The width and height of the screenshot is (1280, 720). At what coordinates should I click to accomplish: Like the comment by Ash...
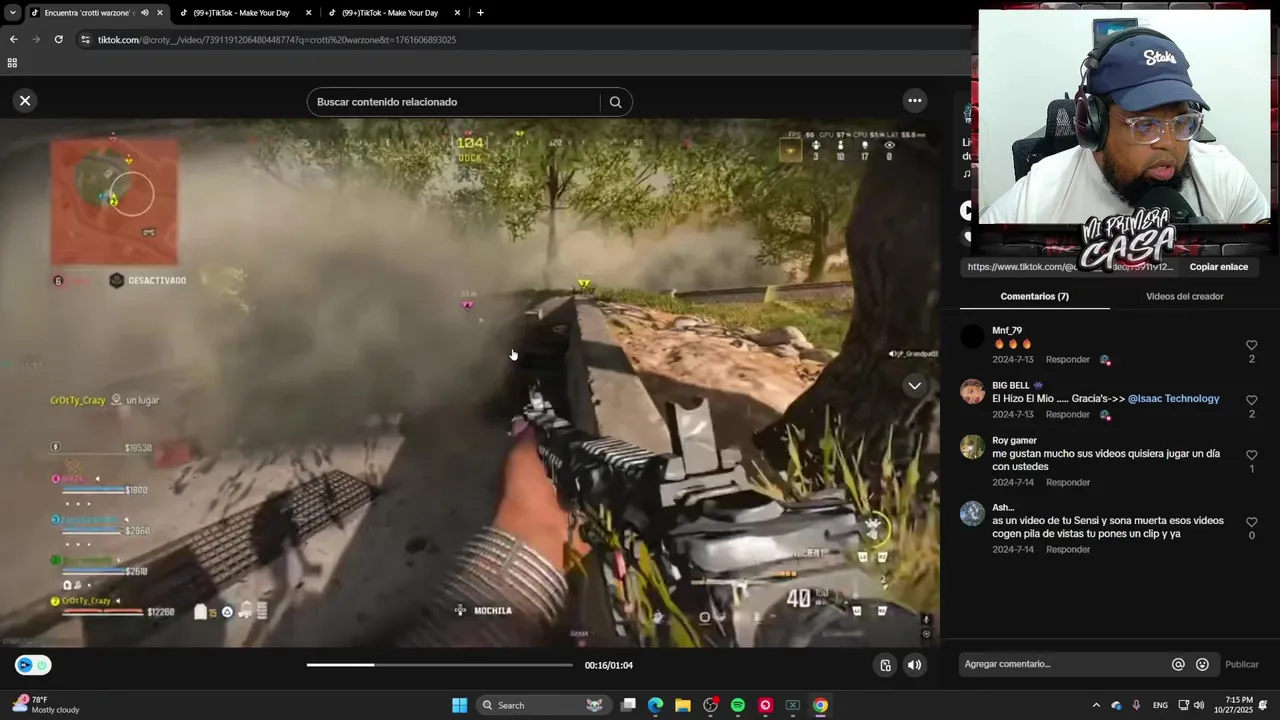coord(1251,522)
